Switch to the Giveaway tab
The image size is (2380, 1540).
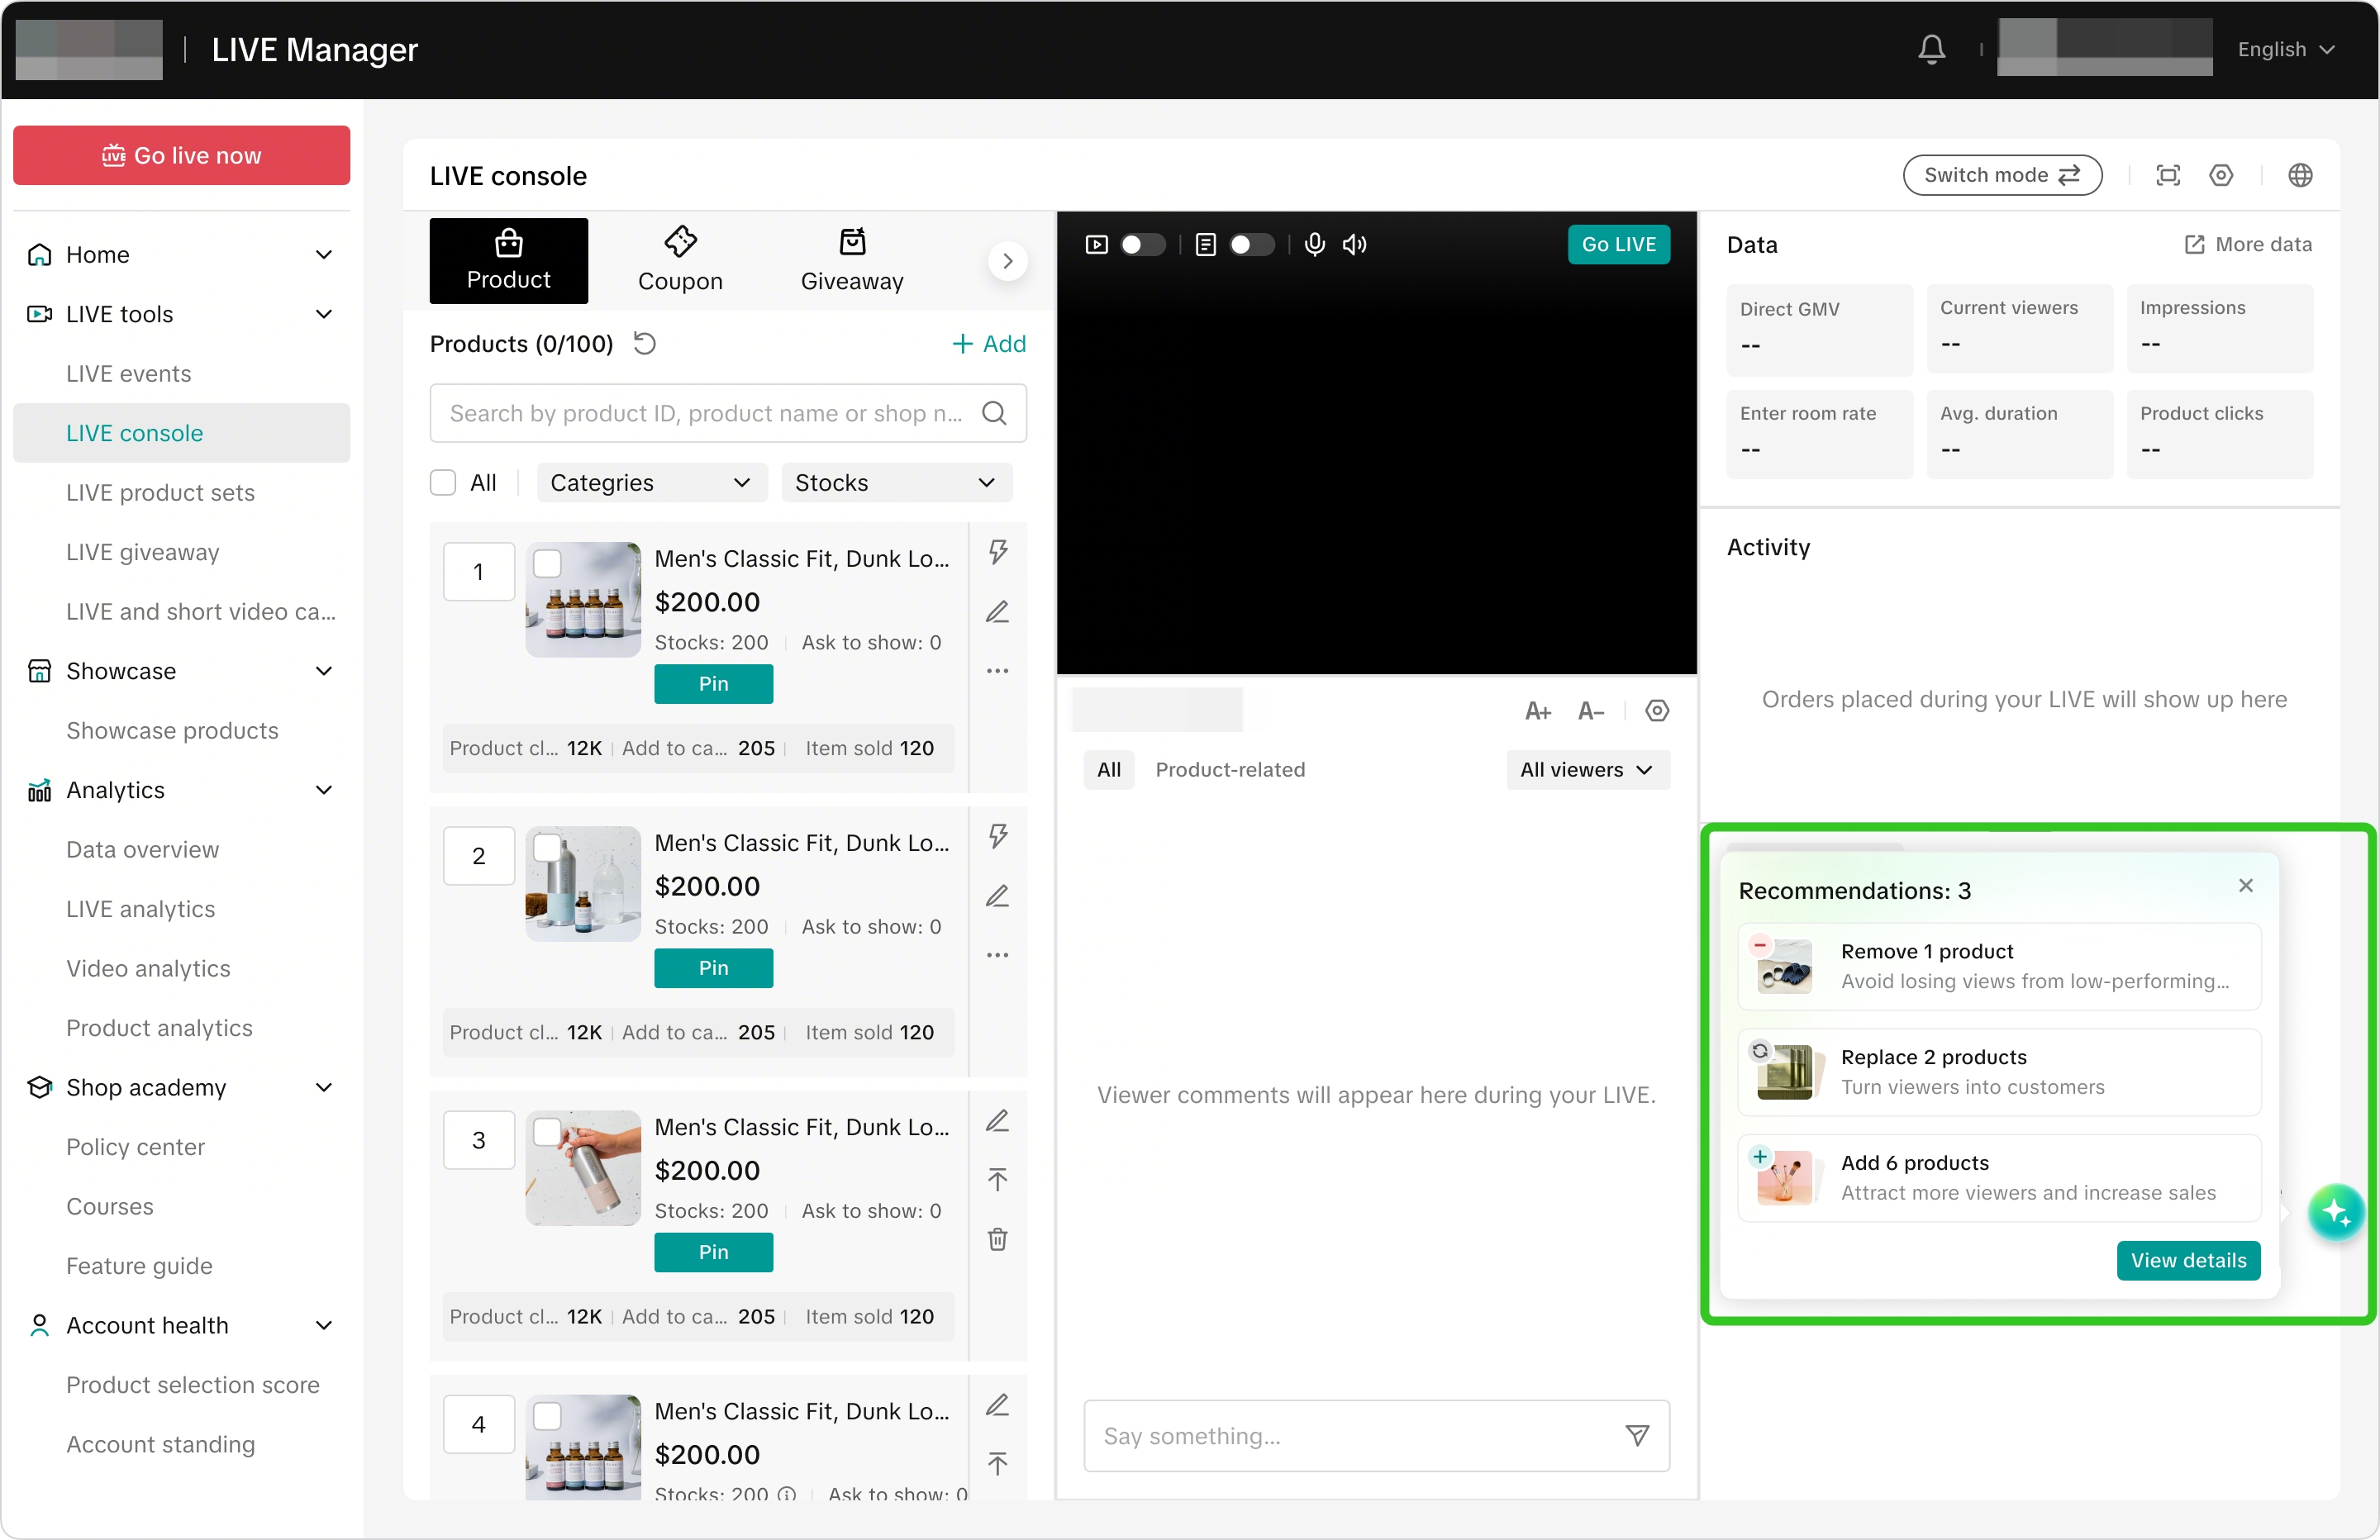click(x=852, y=261)
